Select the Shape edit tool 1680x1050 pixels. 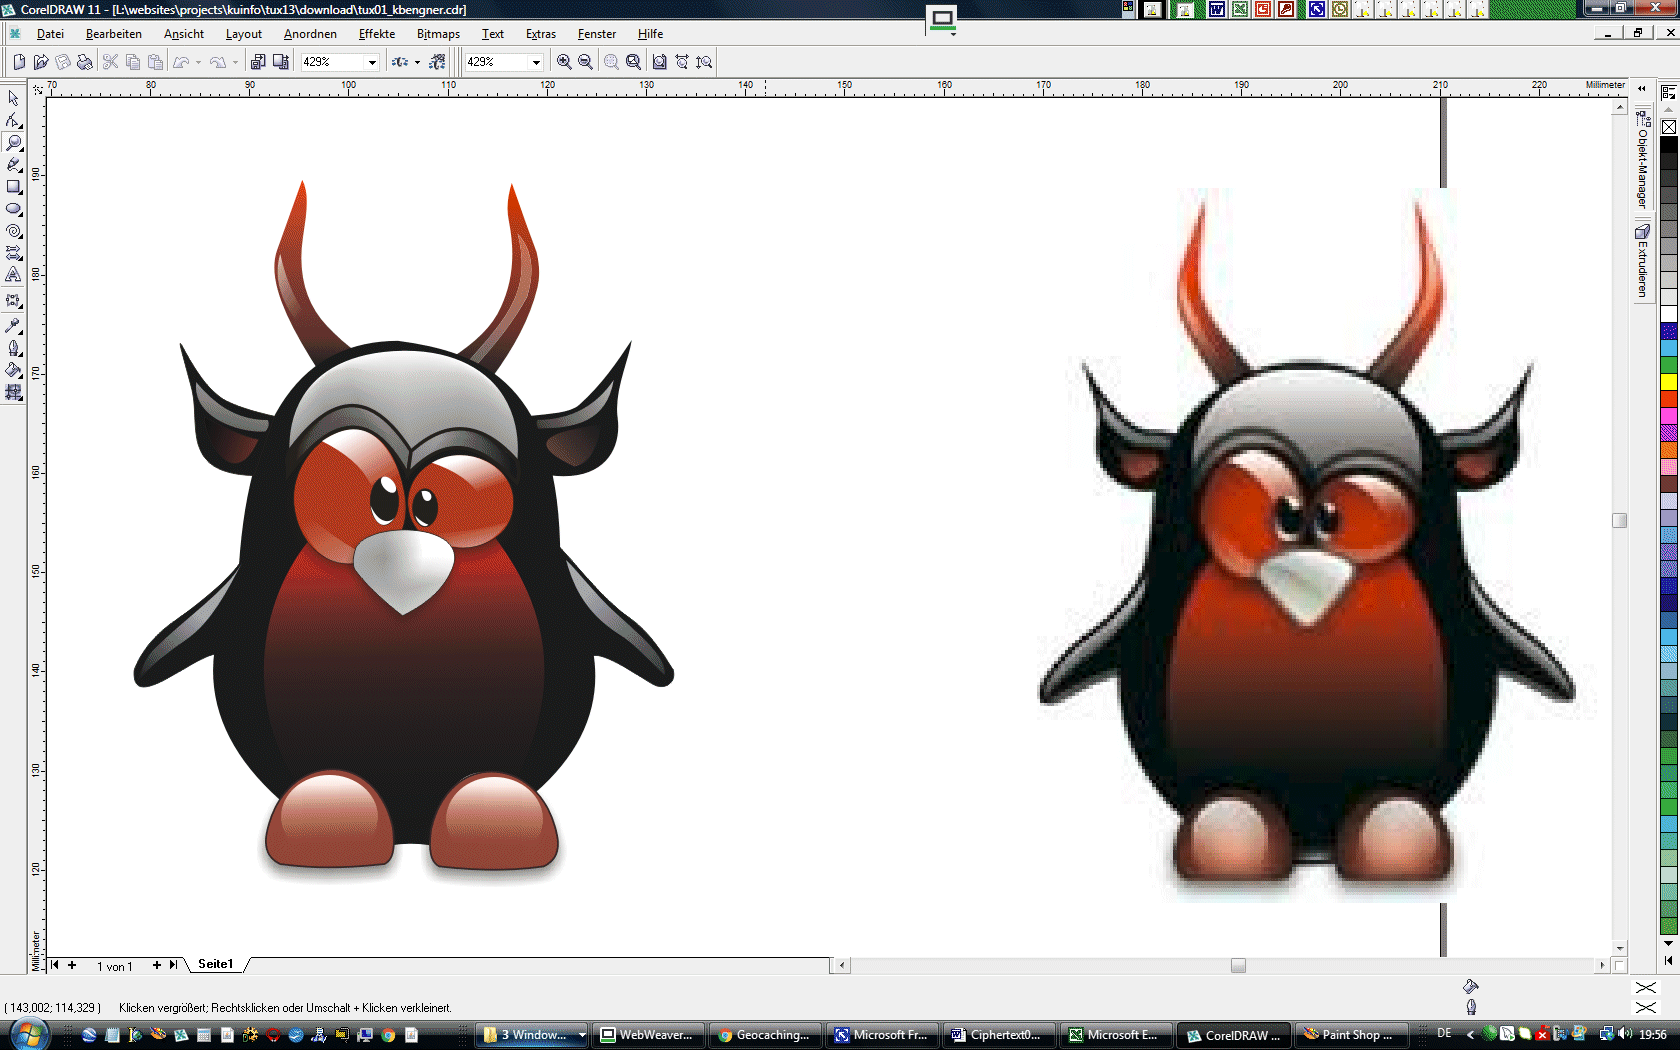(13, 120)
